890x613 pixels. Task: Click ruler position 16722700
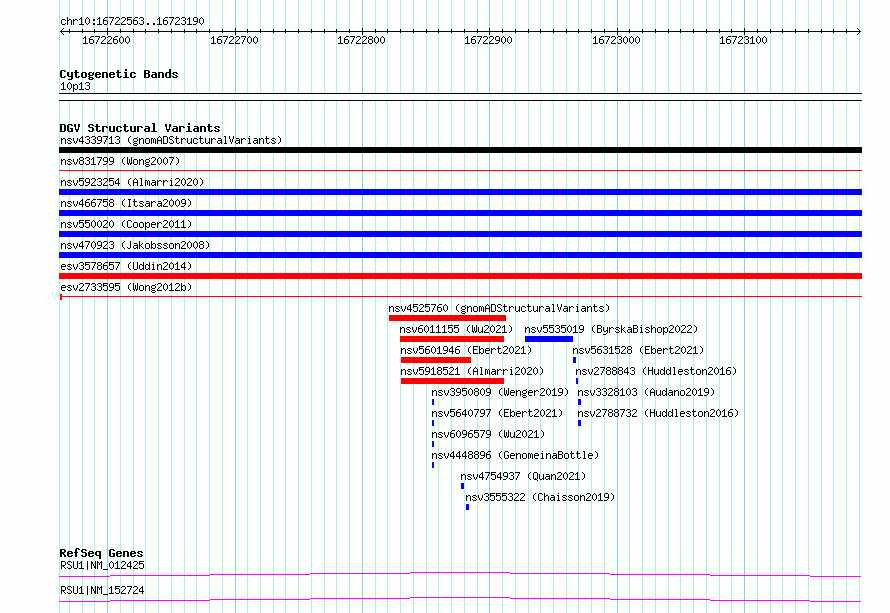(x=234, y=40)
